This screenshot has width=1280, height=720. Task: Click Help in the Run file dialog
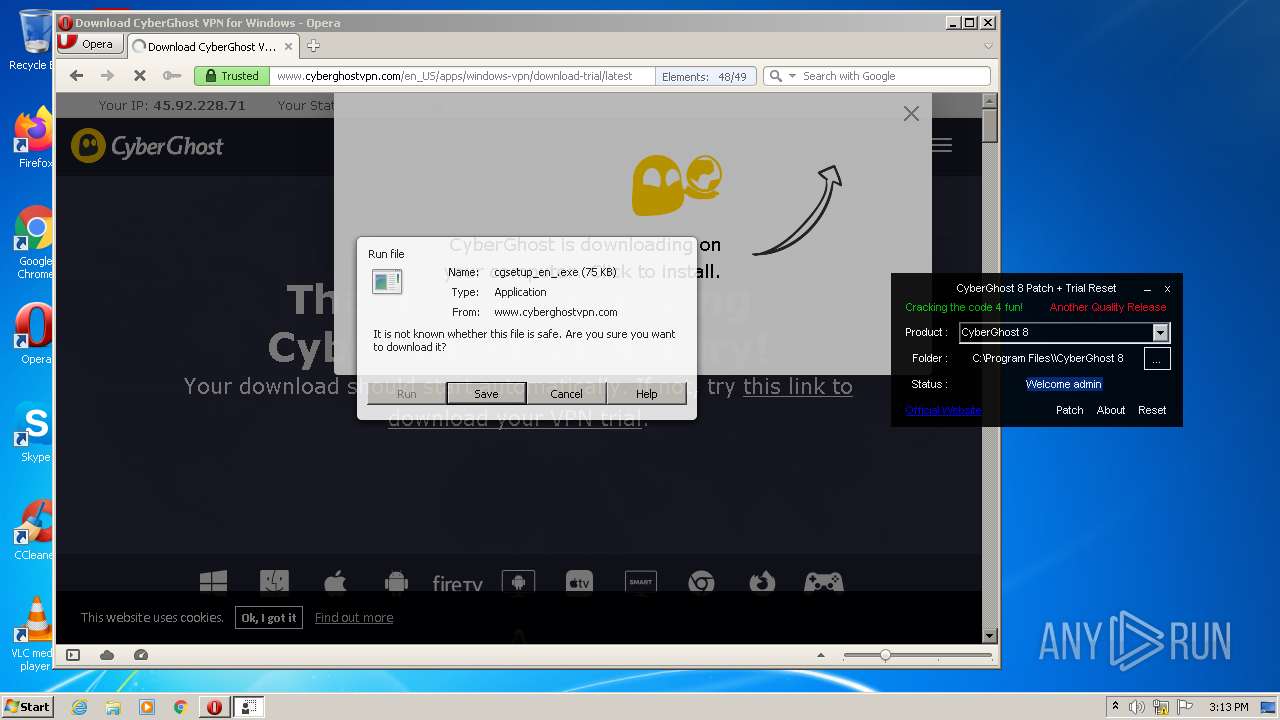tap(646, 393)
